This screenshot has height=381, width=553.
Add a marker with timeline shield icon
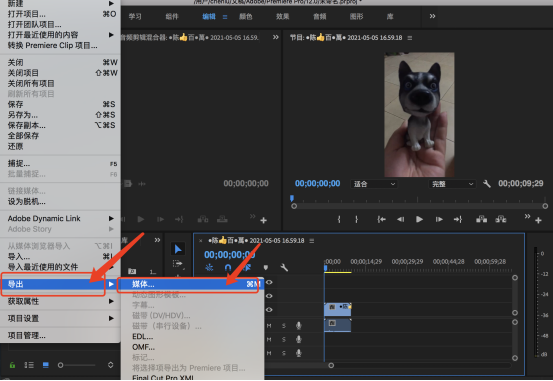(x=266, y=268)
